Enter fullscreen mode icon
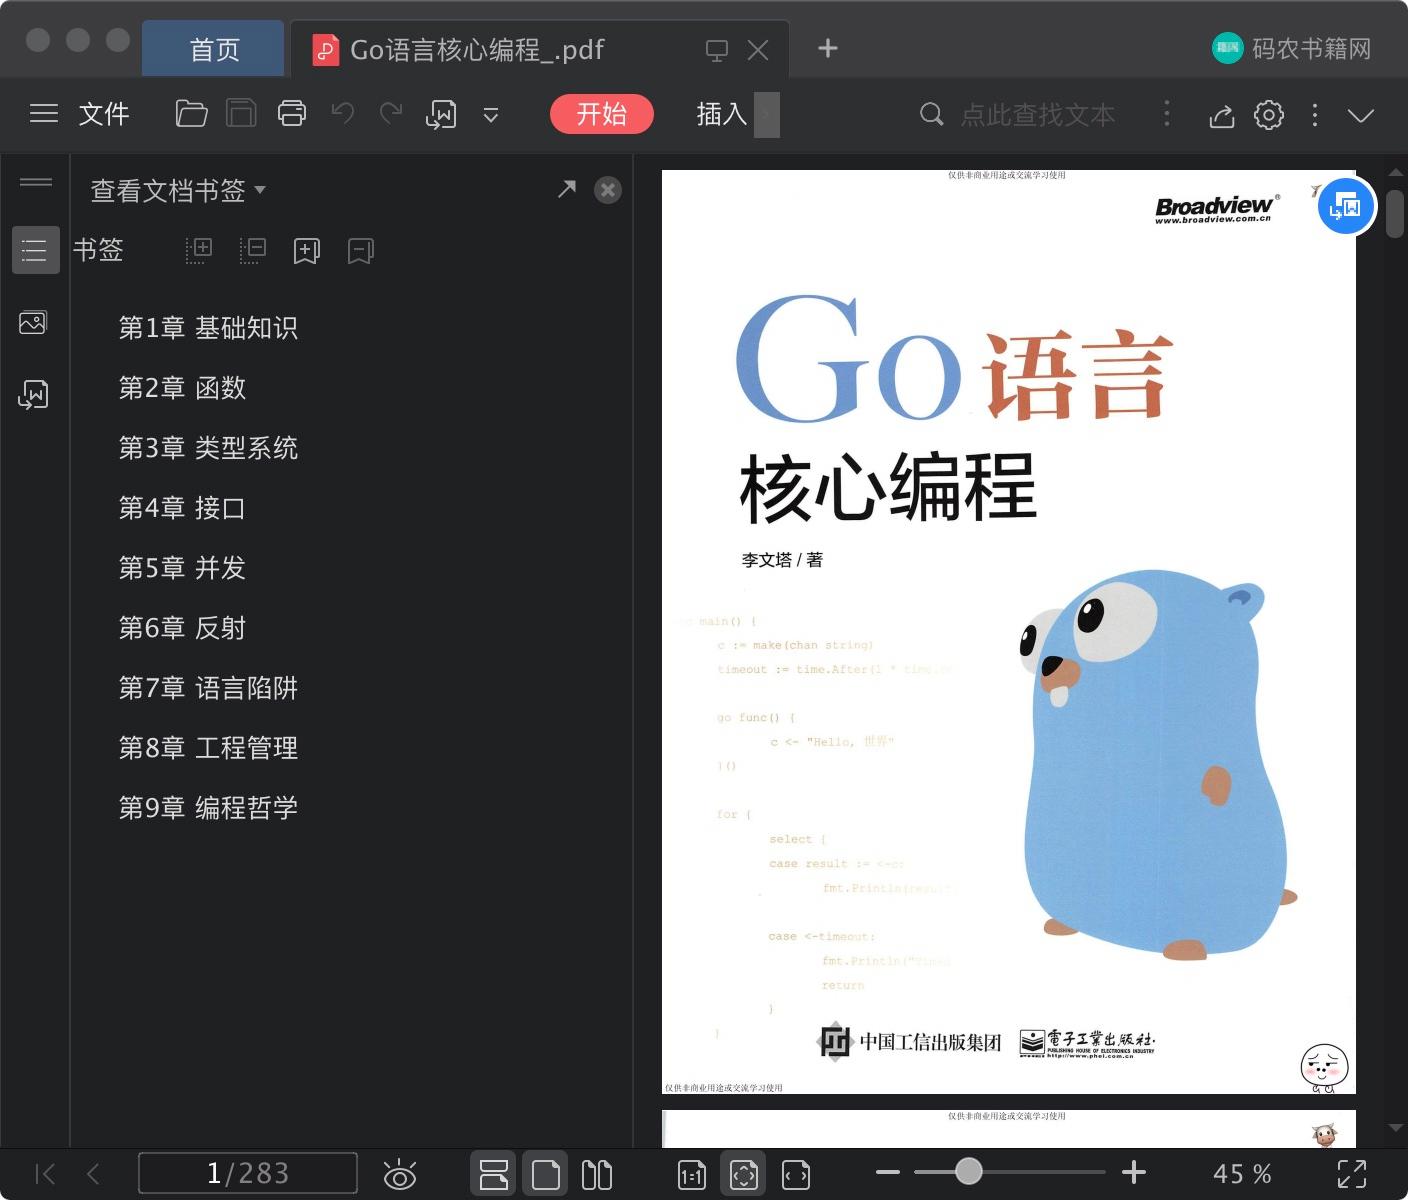 click(x=1352, y=1174)
